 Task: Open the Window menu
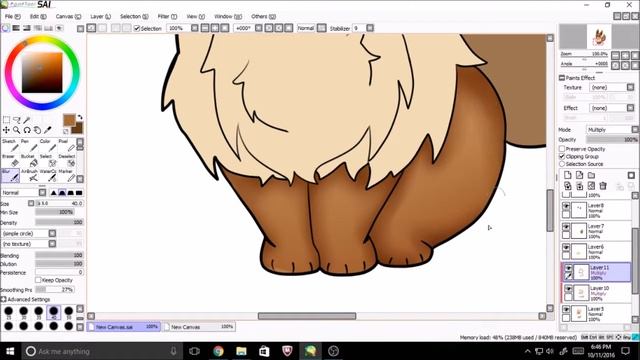tap(228, 16)
